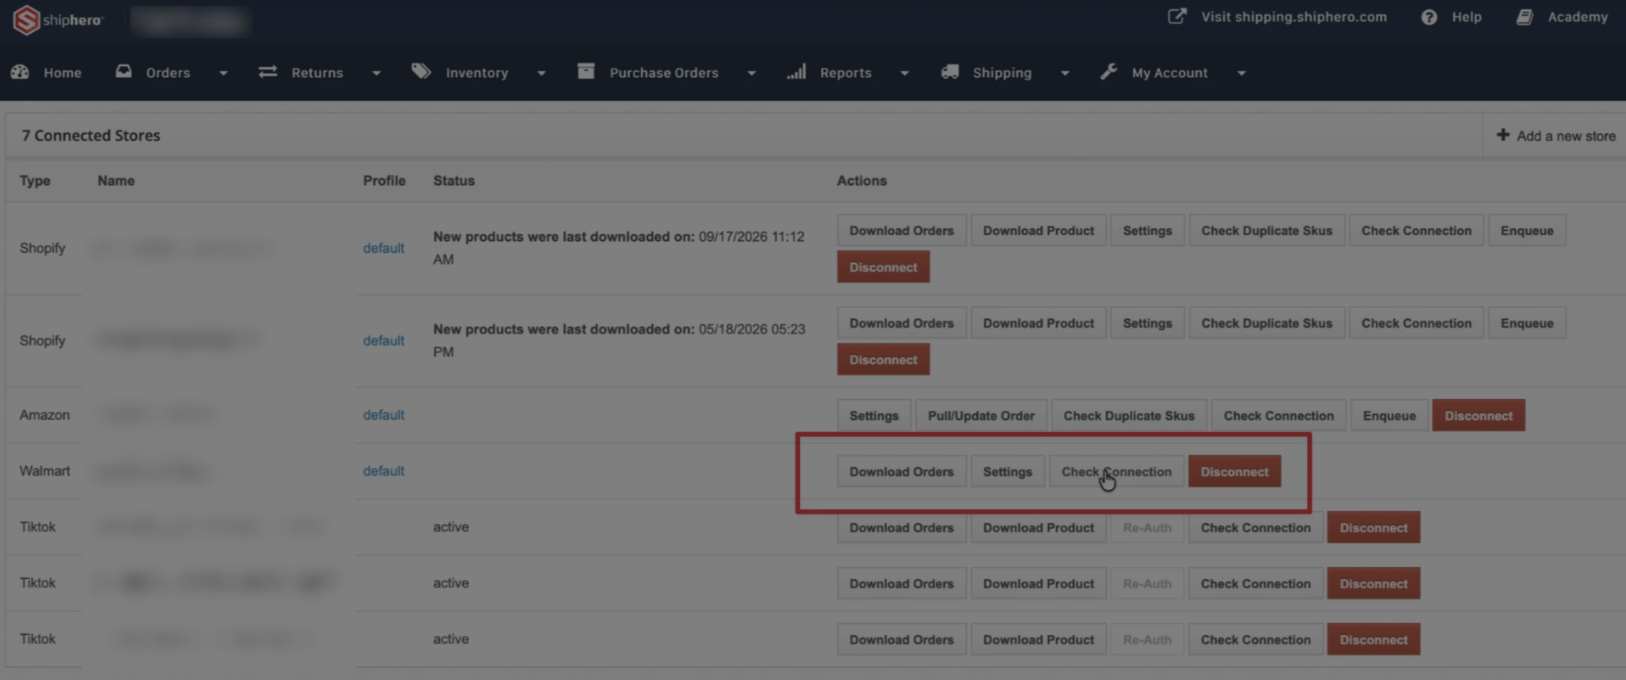Click the Help question mark icon
The height and width of the screenshot is (680, 1626).
[1429, 17]
